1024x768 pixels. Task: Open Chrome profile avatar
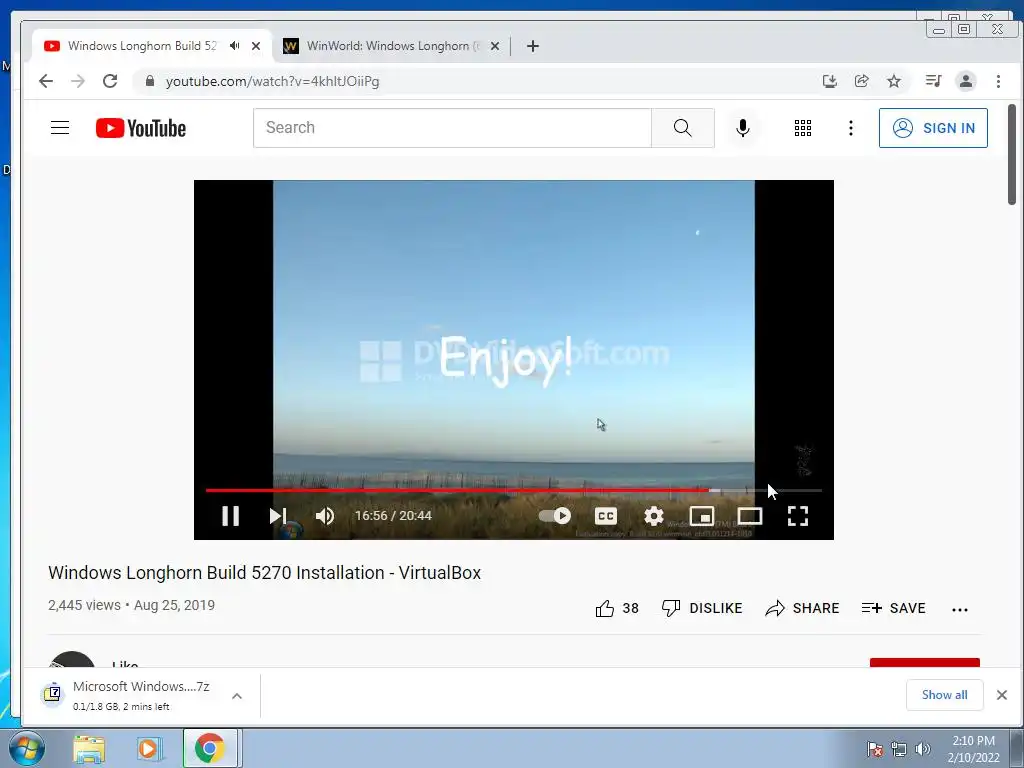966,81
